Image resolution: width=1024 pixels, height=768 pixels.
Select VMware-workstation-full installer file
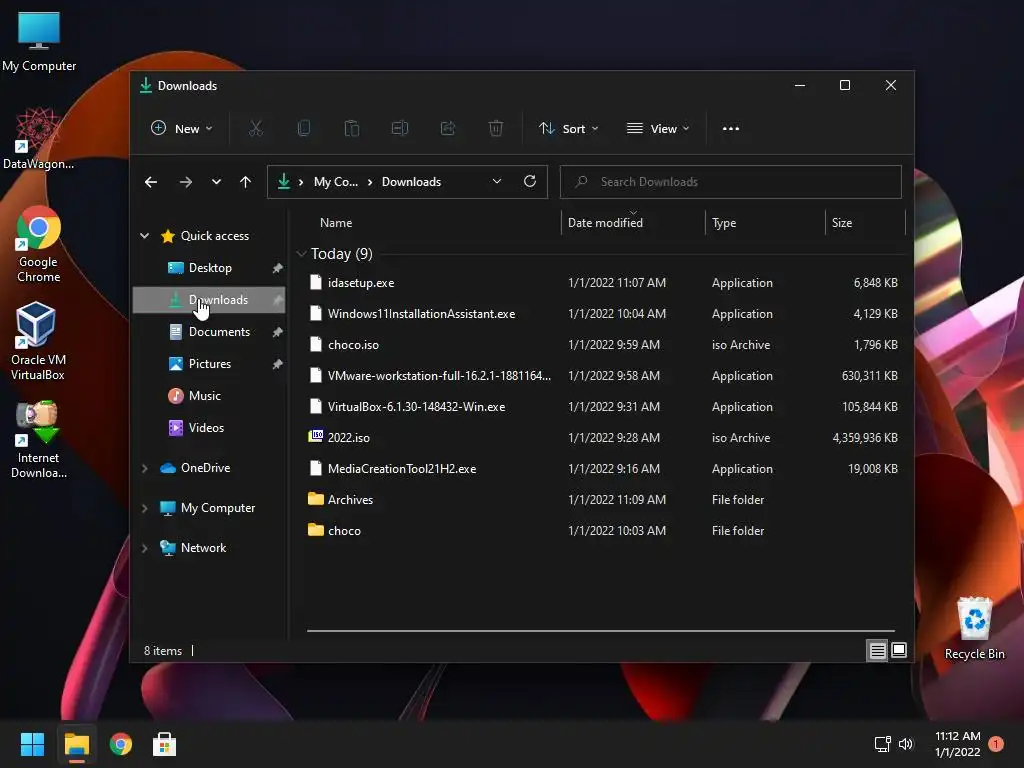pos(602,376)
